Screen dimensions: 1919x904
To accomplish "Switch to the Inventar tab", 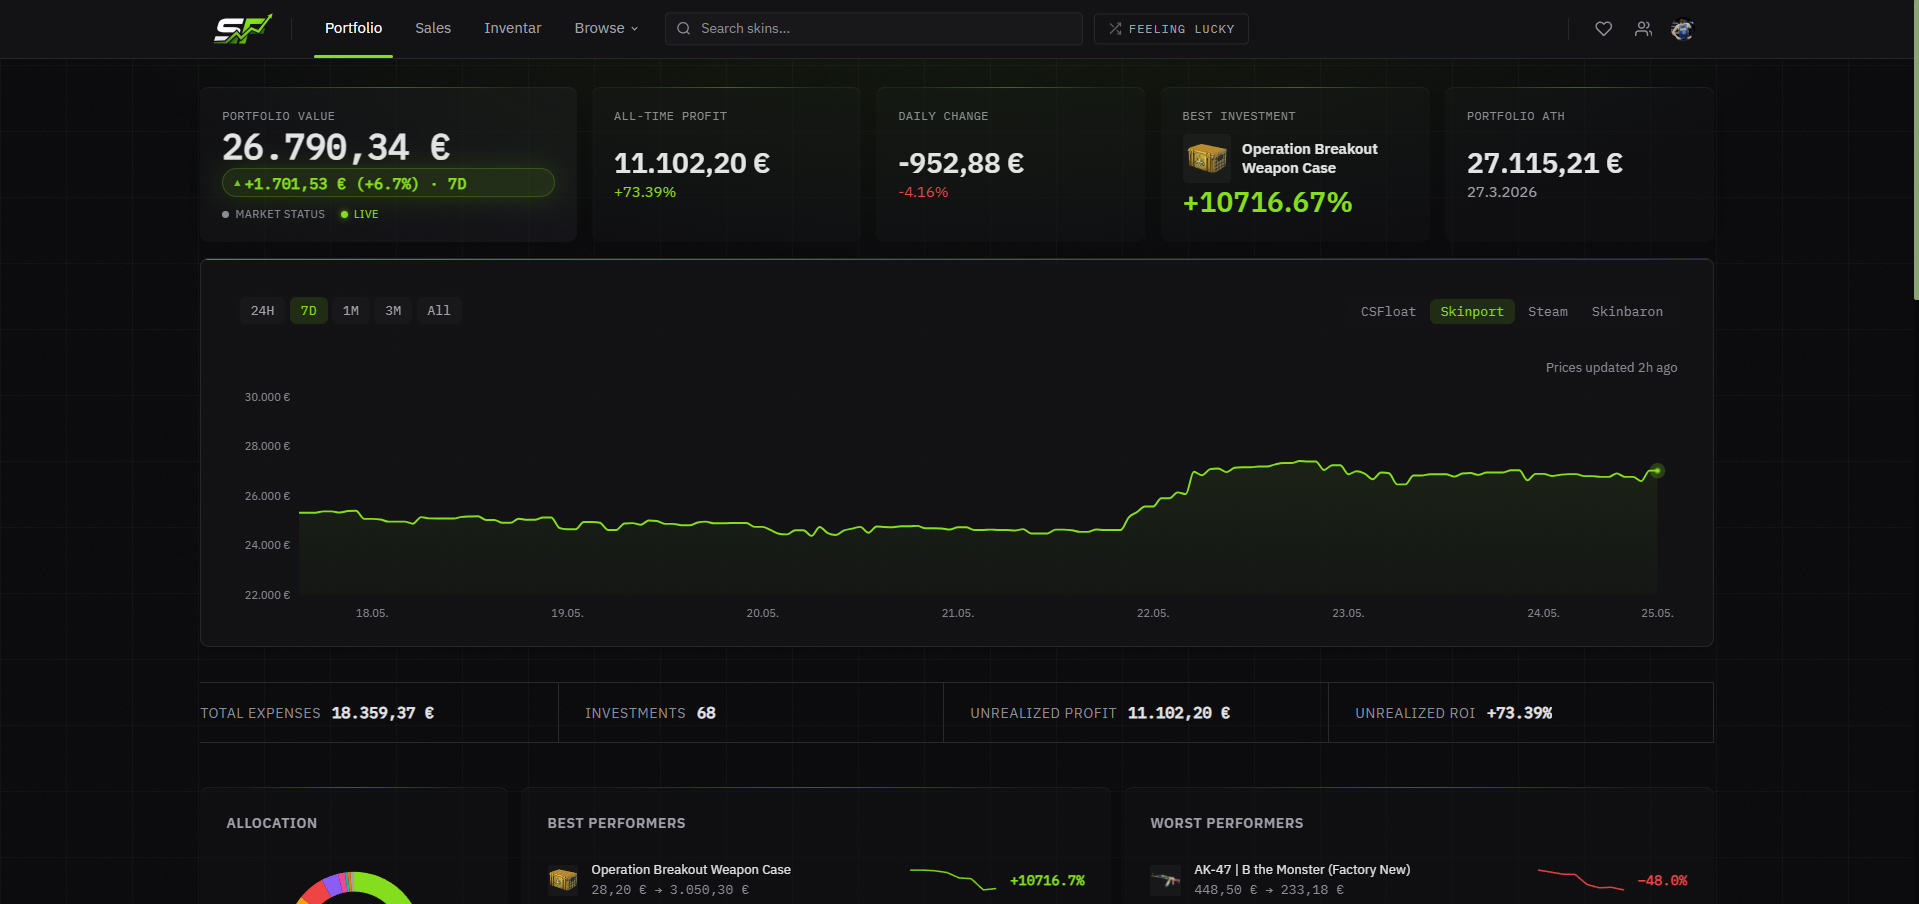I will point(512,29).
